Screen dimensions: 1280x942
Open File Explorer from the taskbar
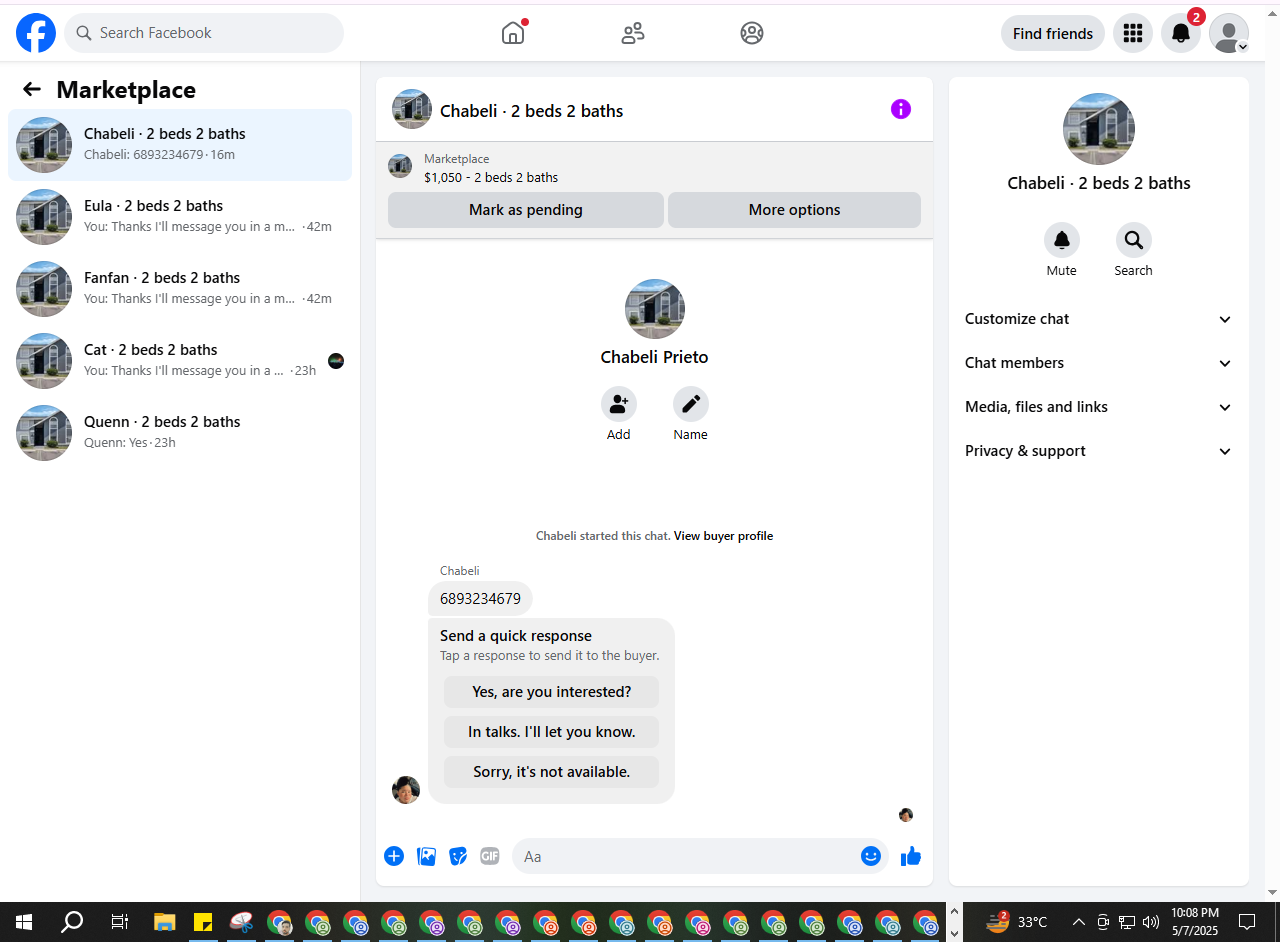165,922
